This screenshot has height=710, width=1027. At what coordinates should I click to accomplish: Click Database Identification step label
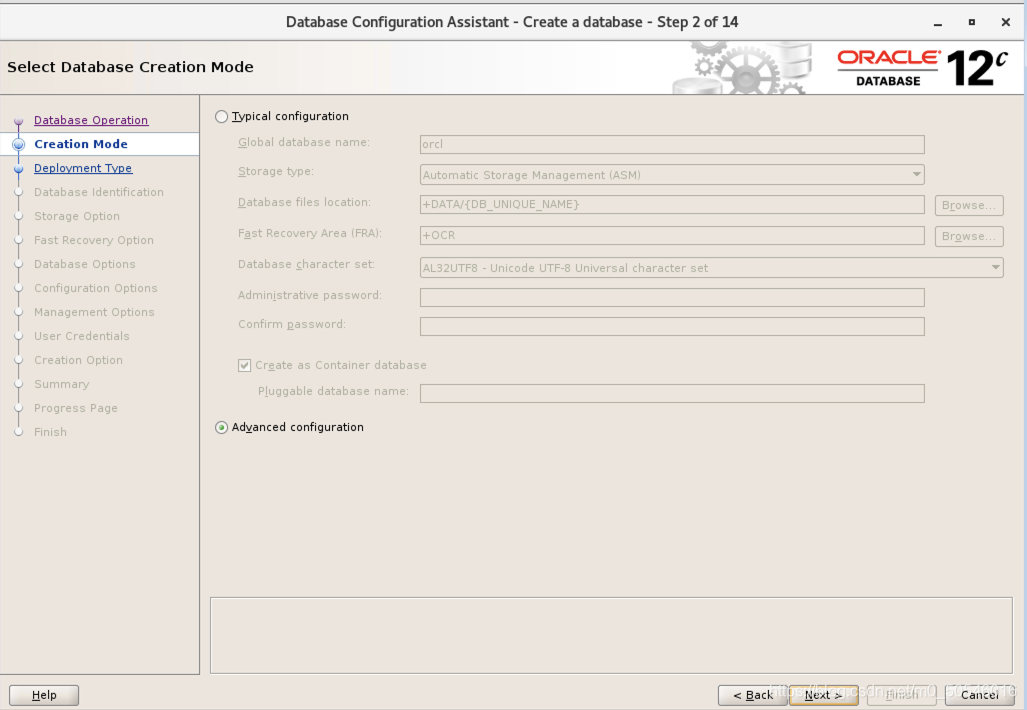pyautogui.click(x=99, y=192)
